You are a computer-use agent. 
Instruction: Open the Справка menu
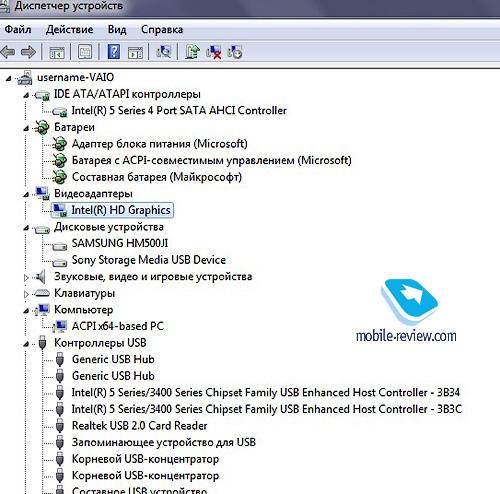(162, 29)
